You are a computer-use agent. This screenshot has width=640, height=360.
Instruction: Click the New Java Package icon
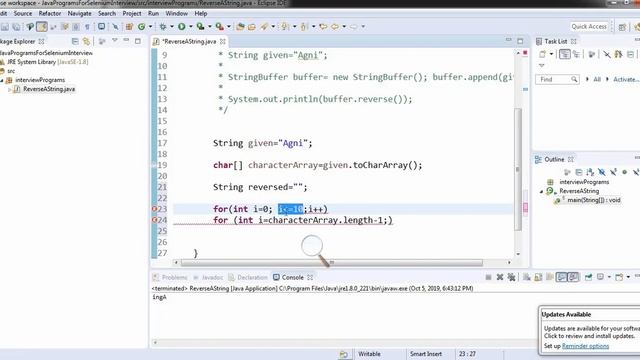coord(129,27)
